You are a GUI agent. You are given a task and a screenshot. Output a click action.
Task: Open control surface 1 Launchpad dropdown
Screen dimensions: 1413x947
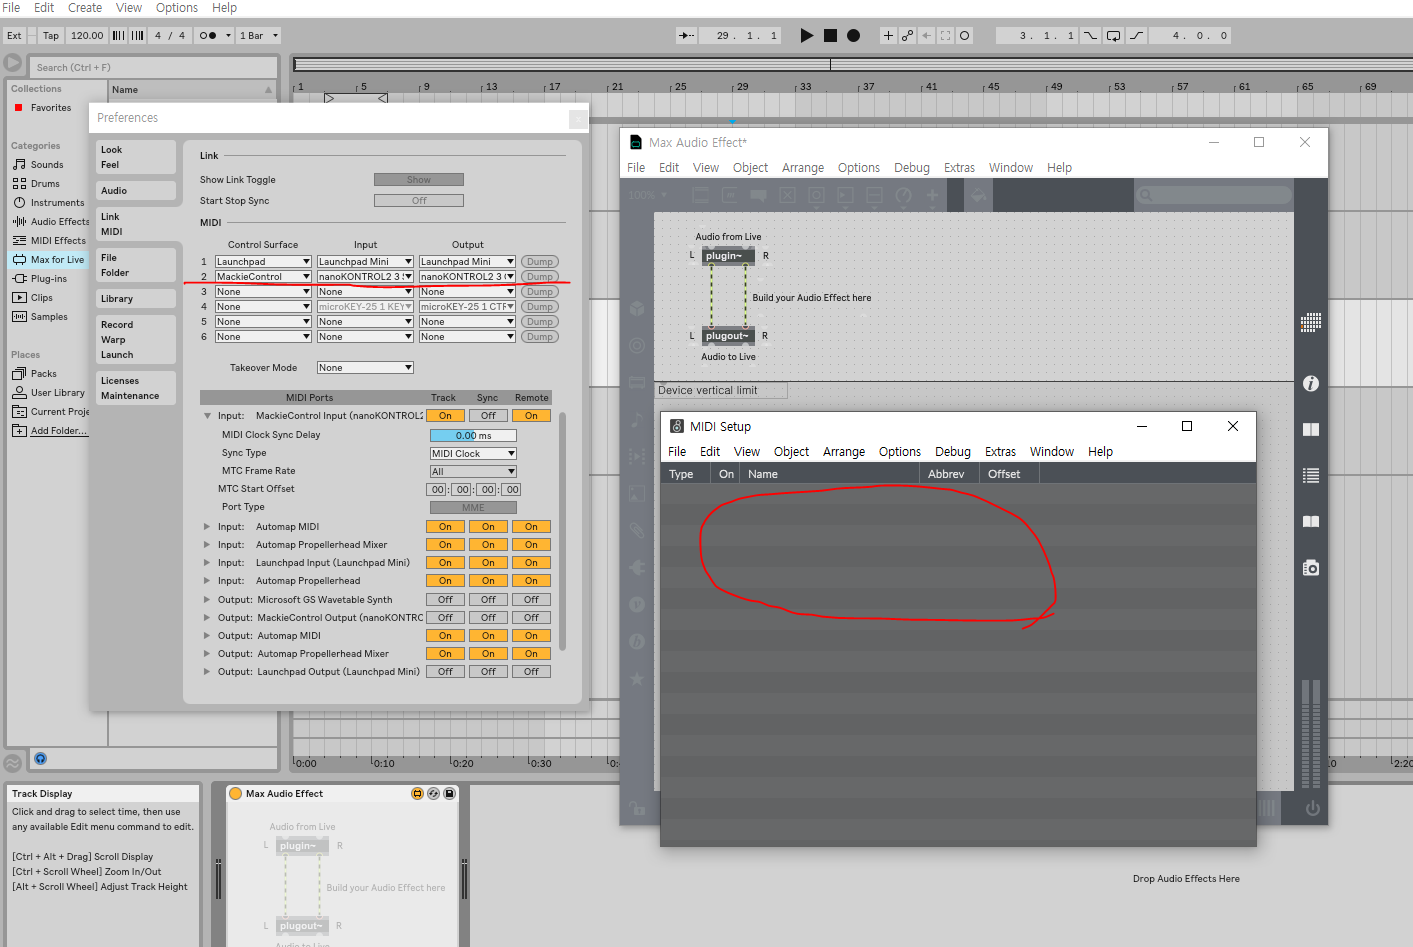tap(263, 261)
